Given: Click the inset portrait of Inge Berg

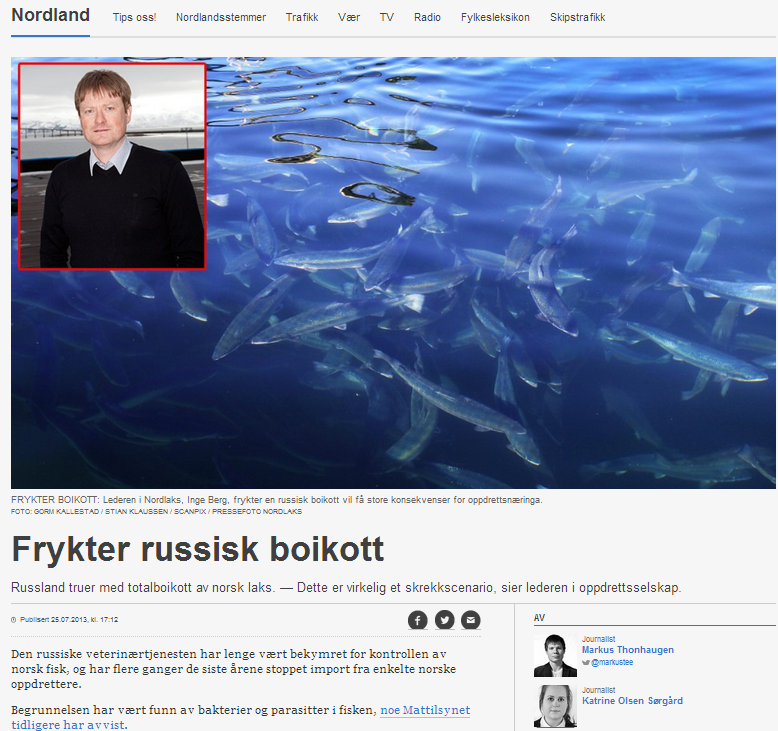Looking at the screenshot, I should tap(112, 167).
